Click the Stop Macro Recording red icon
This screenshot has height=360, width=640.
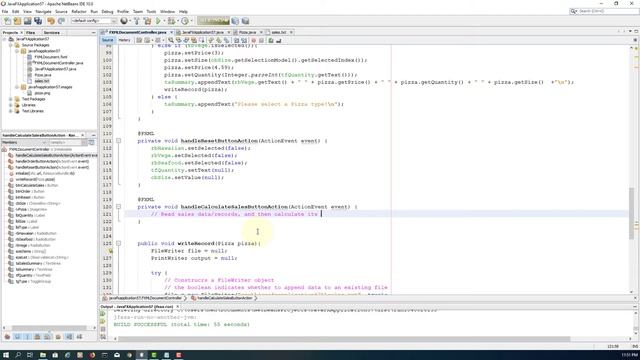coord(253,40)
